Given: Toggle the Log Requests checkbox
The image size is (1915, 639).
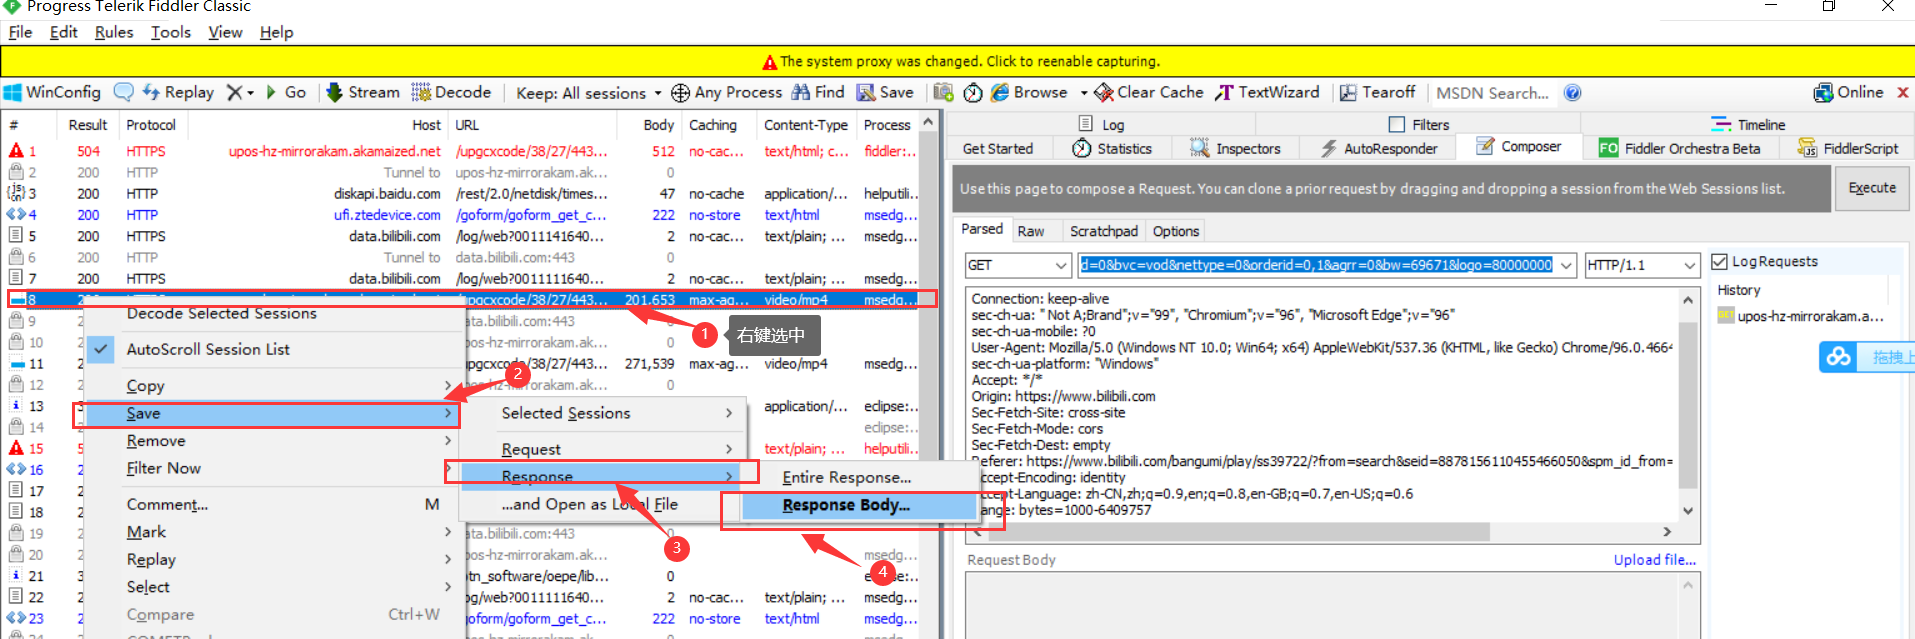Looking at the screenshot, I should [x=1720, y=261].
